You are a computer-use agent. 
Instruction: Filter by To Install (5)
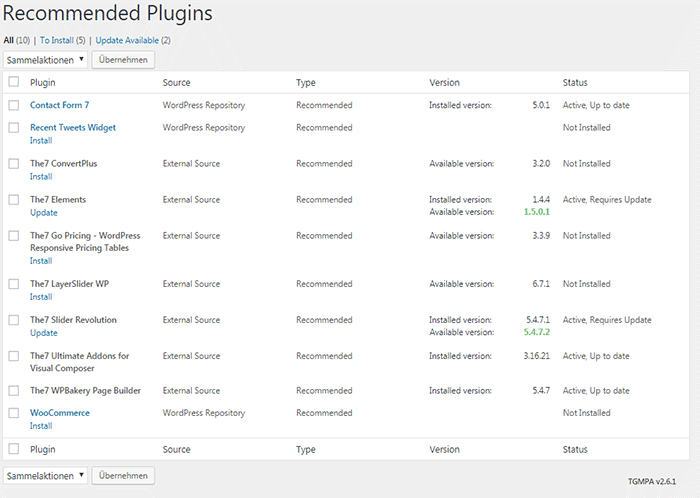pos(62,40)
